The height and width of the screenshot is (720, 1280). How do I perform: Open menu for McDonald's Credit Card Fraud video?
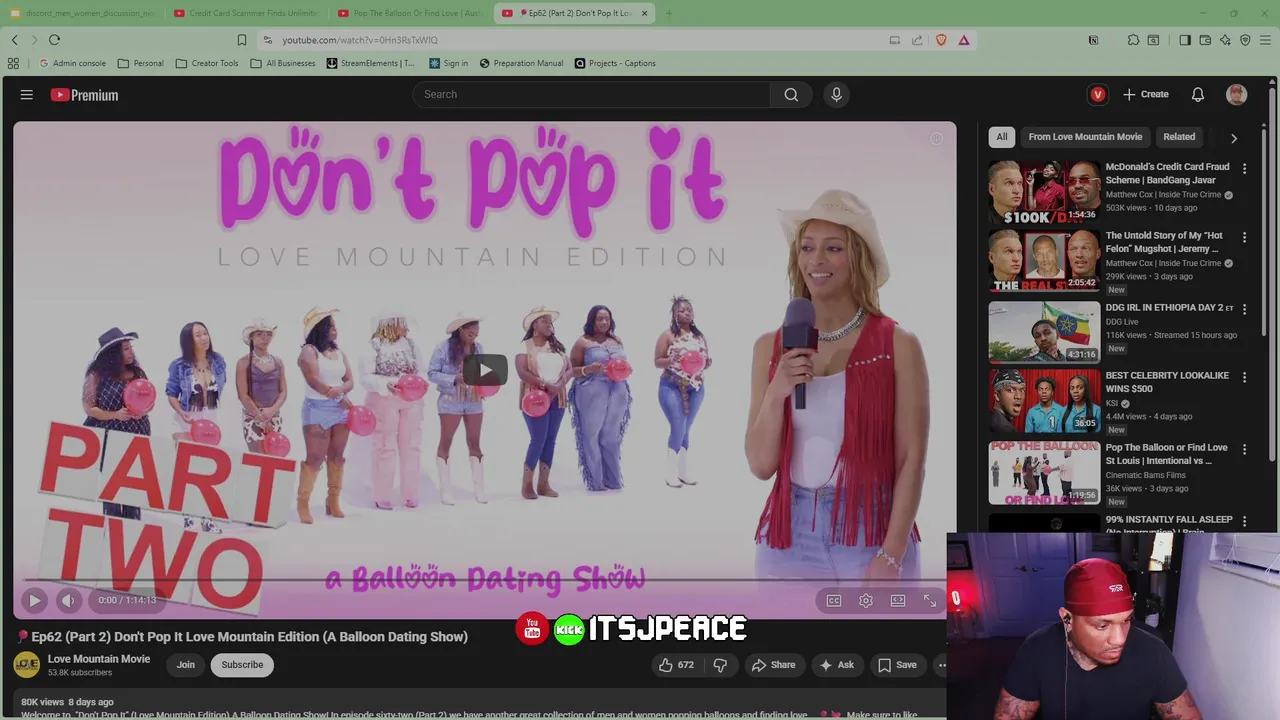pyautogui.click(x=1244, y=169)
